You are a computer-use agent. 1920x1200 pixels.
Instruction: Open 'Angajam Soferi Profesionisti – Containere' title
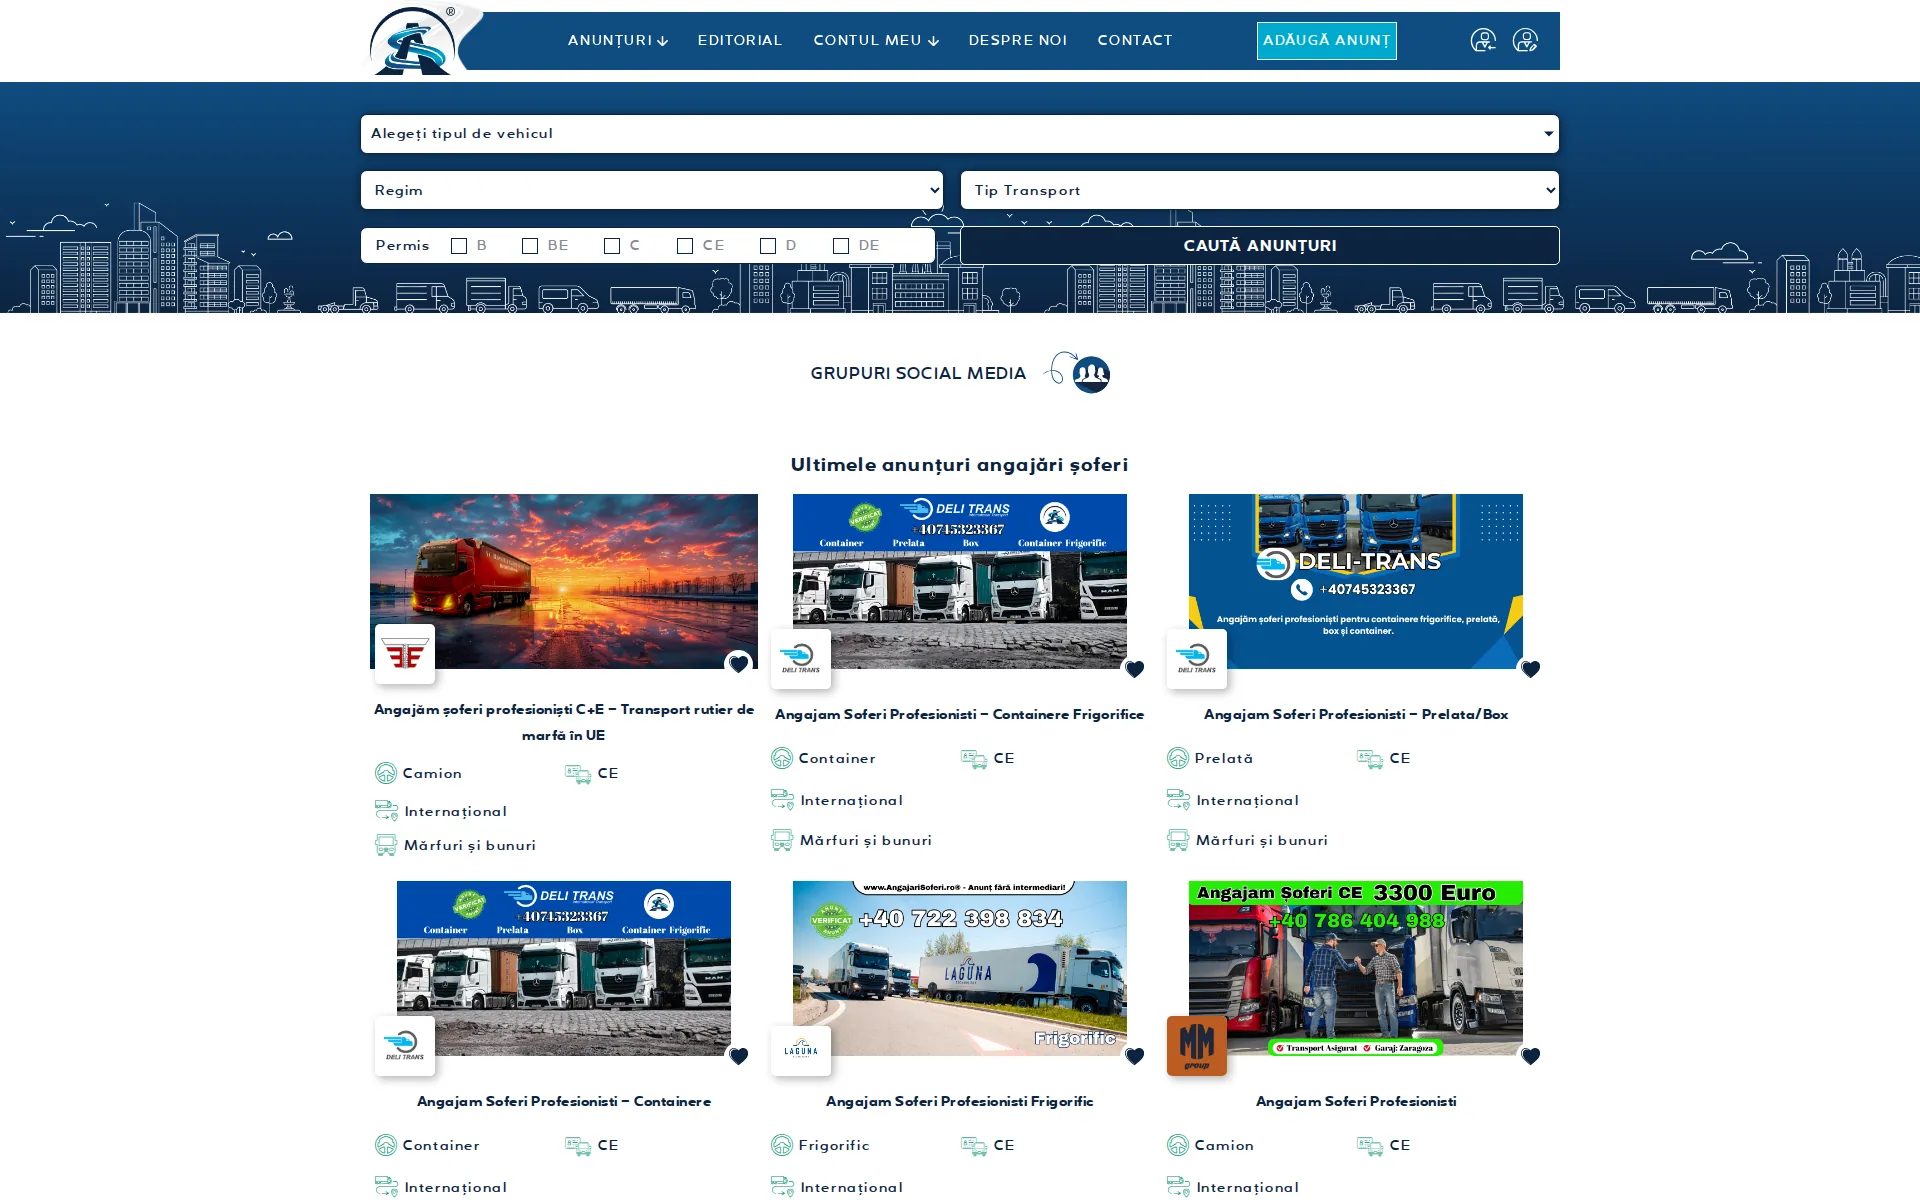(564, 1102)
